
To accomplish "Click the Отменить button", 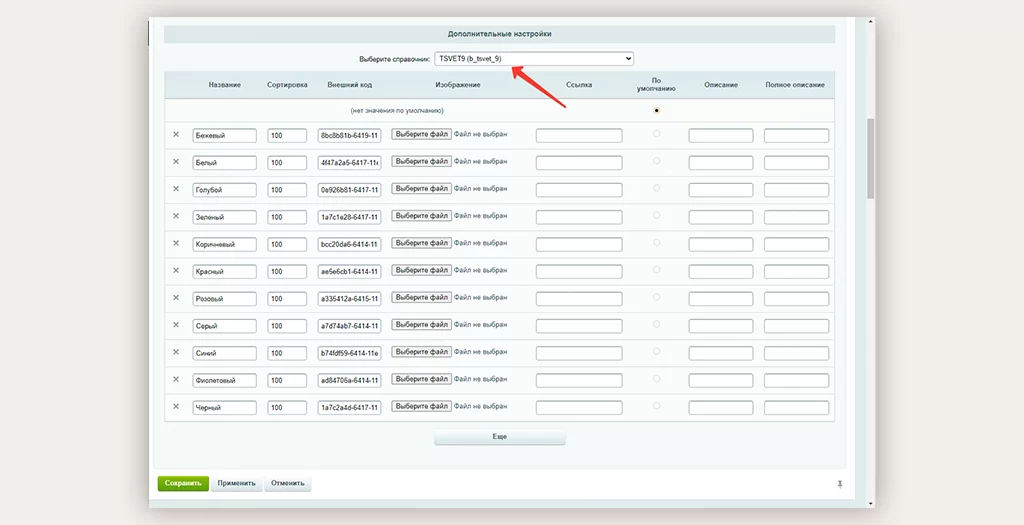I will point(287,483).
